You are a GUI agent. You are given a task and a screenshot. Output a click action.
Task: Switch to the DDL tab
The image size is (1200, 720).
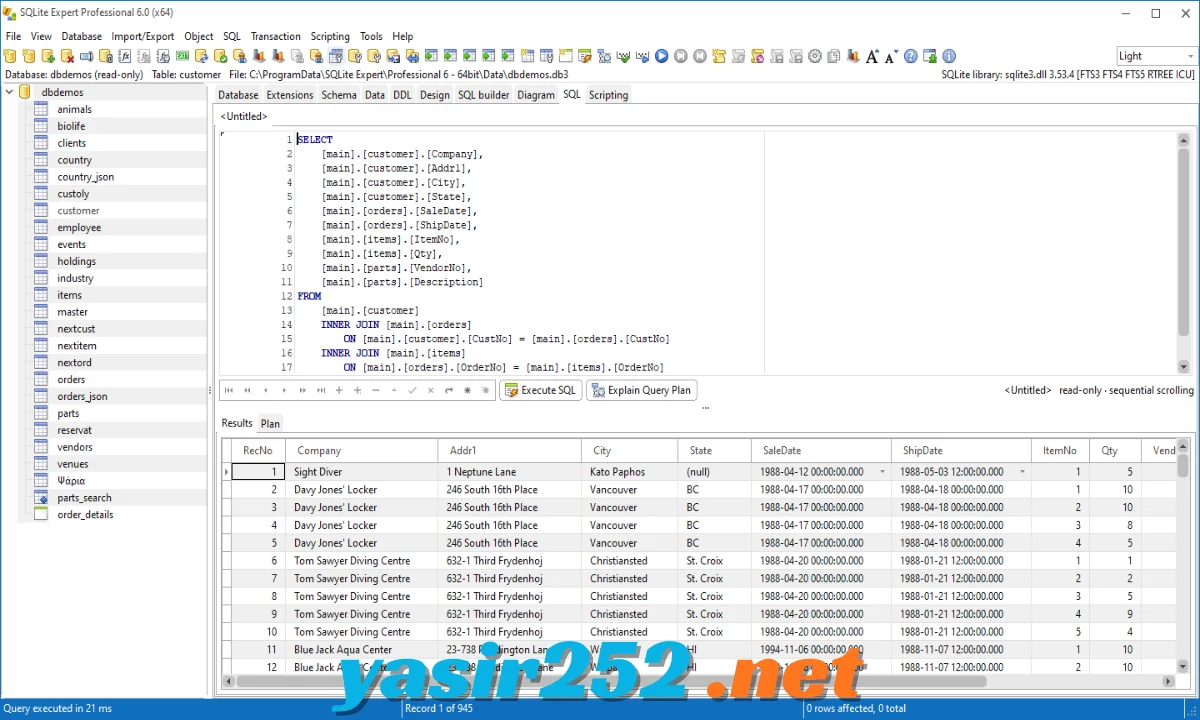click(x=402, y=95)
